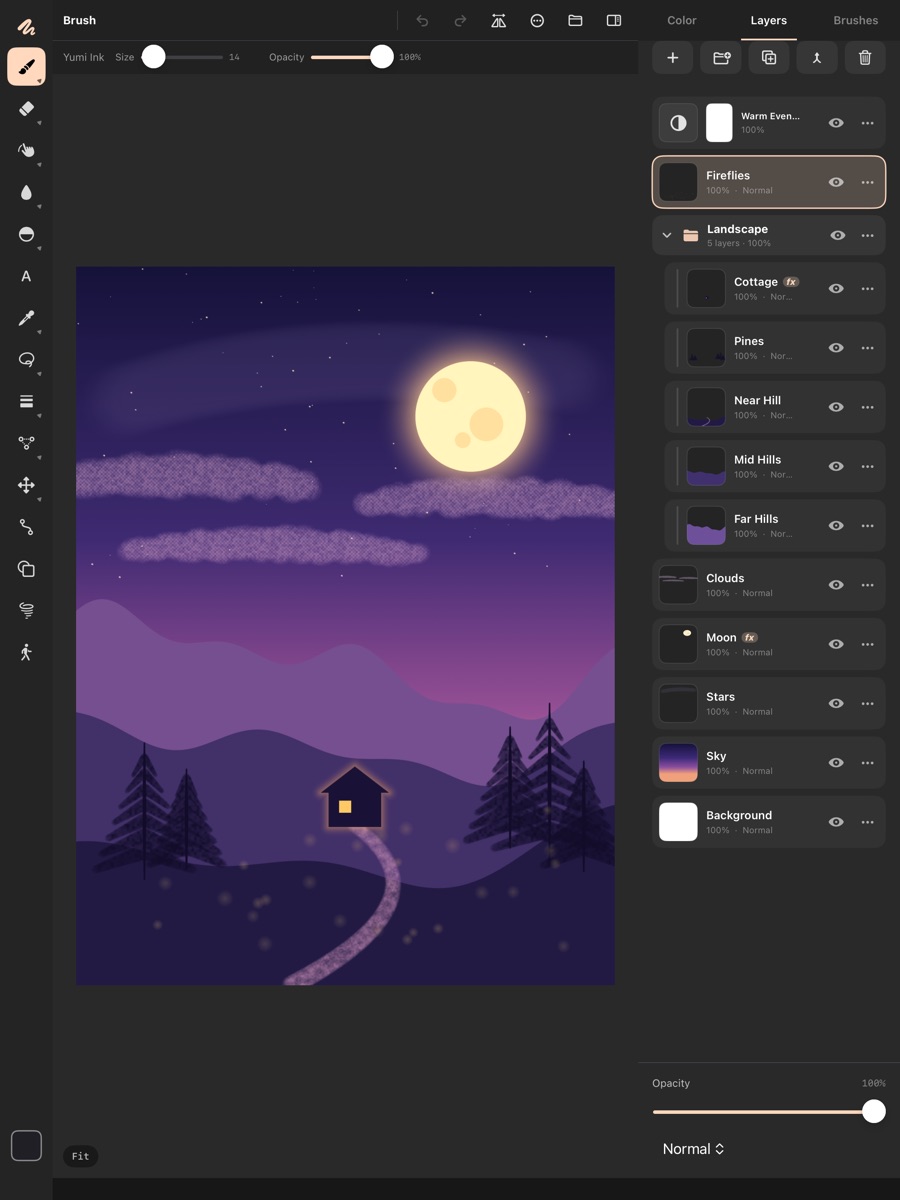Hide the Moon layer

[x=837, y=644]
